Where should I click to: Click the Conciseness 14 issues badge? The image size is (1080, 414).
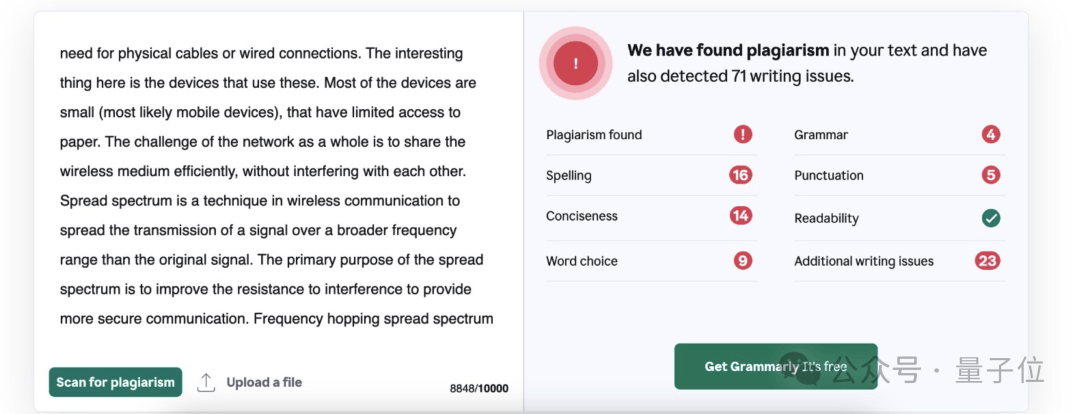[x=740, y=216]
